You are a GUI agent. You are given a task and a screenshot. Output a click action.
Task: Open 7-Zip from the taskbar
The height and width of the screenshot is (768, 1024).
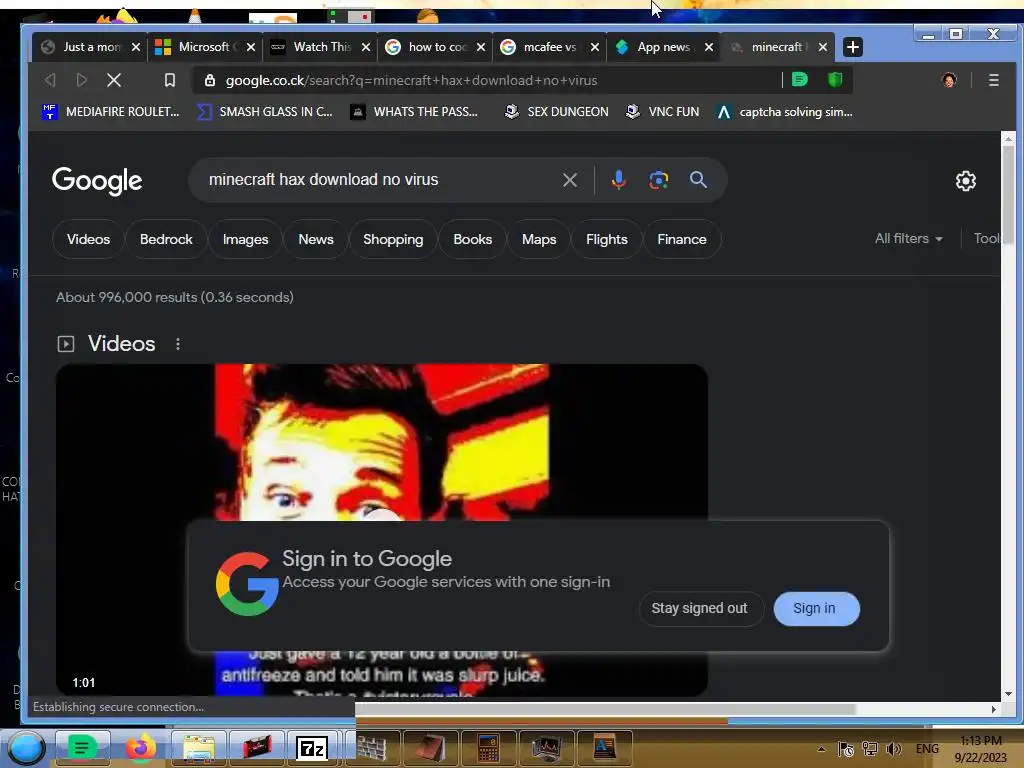coord(312,748)
